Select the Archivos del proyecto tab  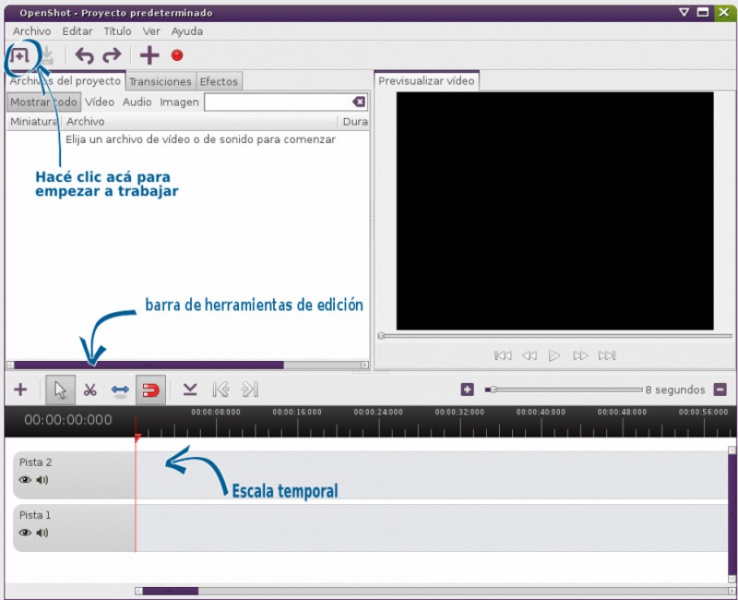65,81
